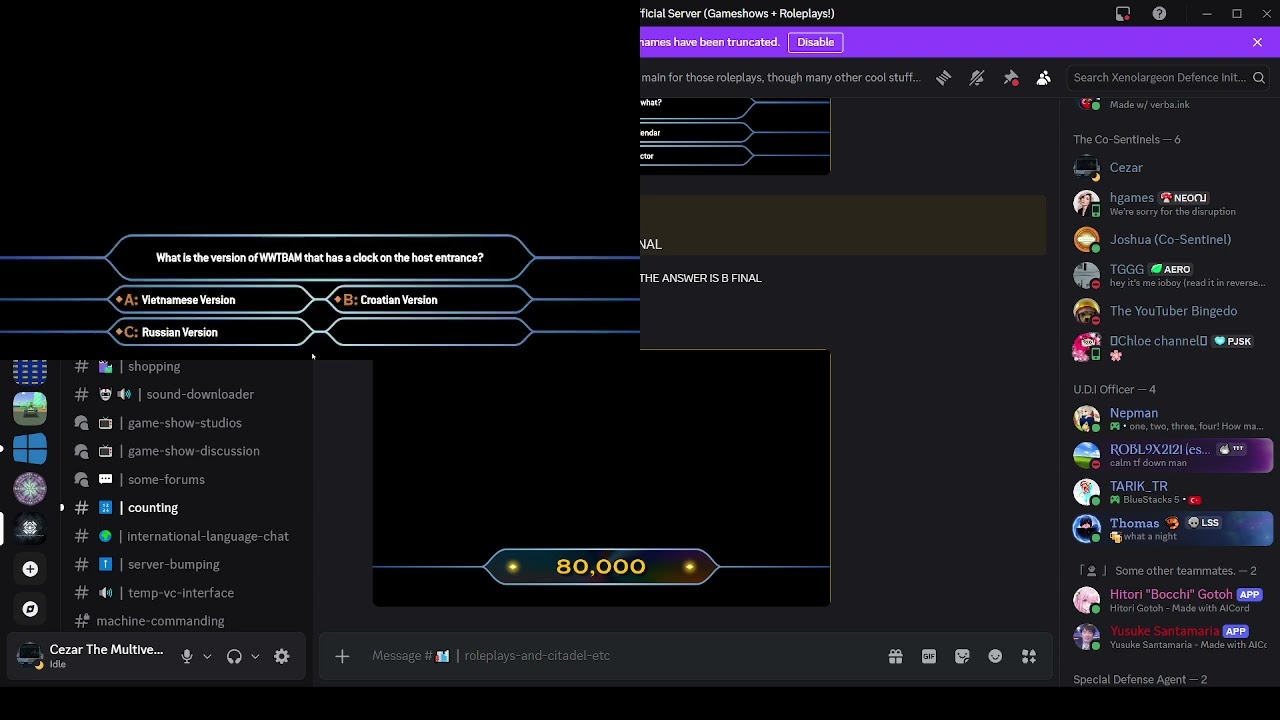
Task: Focus the Search Xenolargeon Defence field
Action: coord(1168,78)
